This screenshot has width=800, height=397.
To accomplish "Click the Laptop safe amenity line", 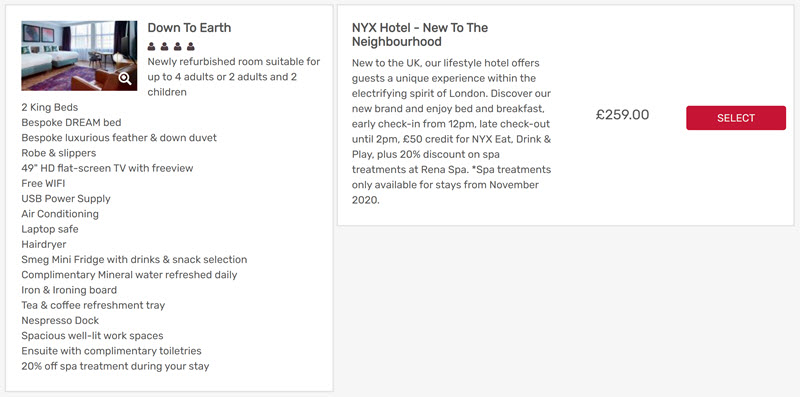I will (x=50, y=229).
